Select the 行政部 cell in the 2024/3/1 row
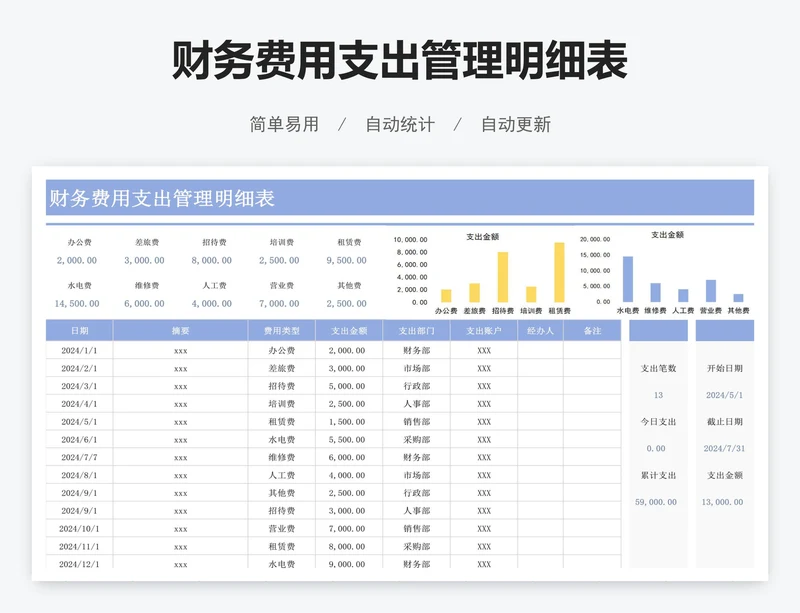800x613 pixels. coord(416,386)
